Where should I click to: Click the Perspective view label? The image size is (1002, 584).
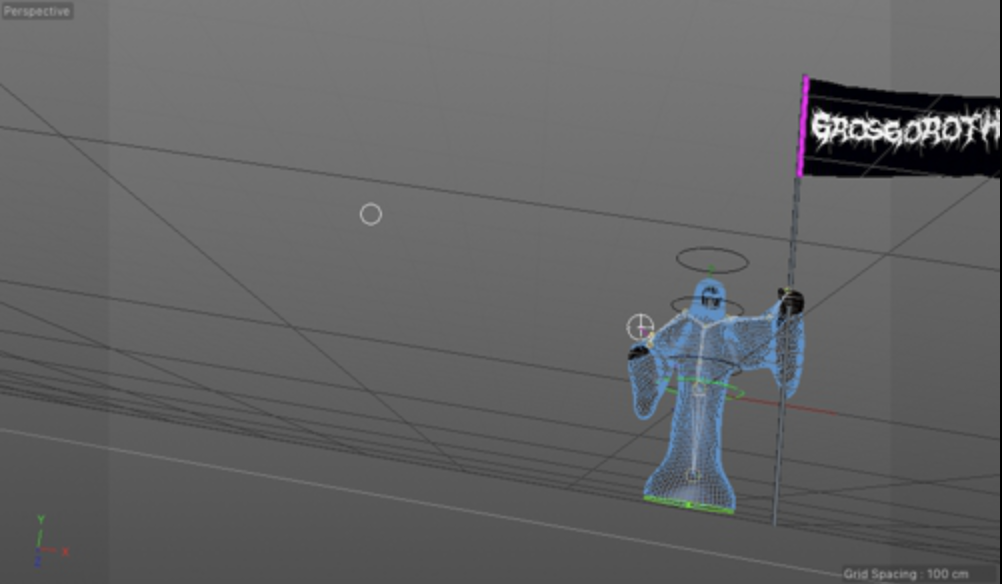[37, 11]
